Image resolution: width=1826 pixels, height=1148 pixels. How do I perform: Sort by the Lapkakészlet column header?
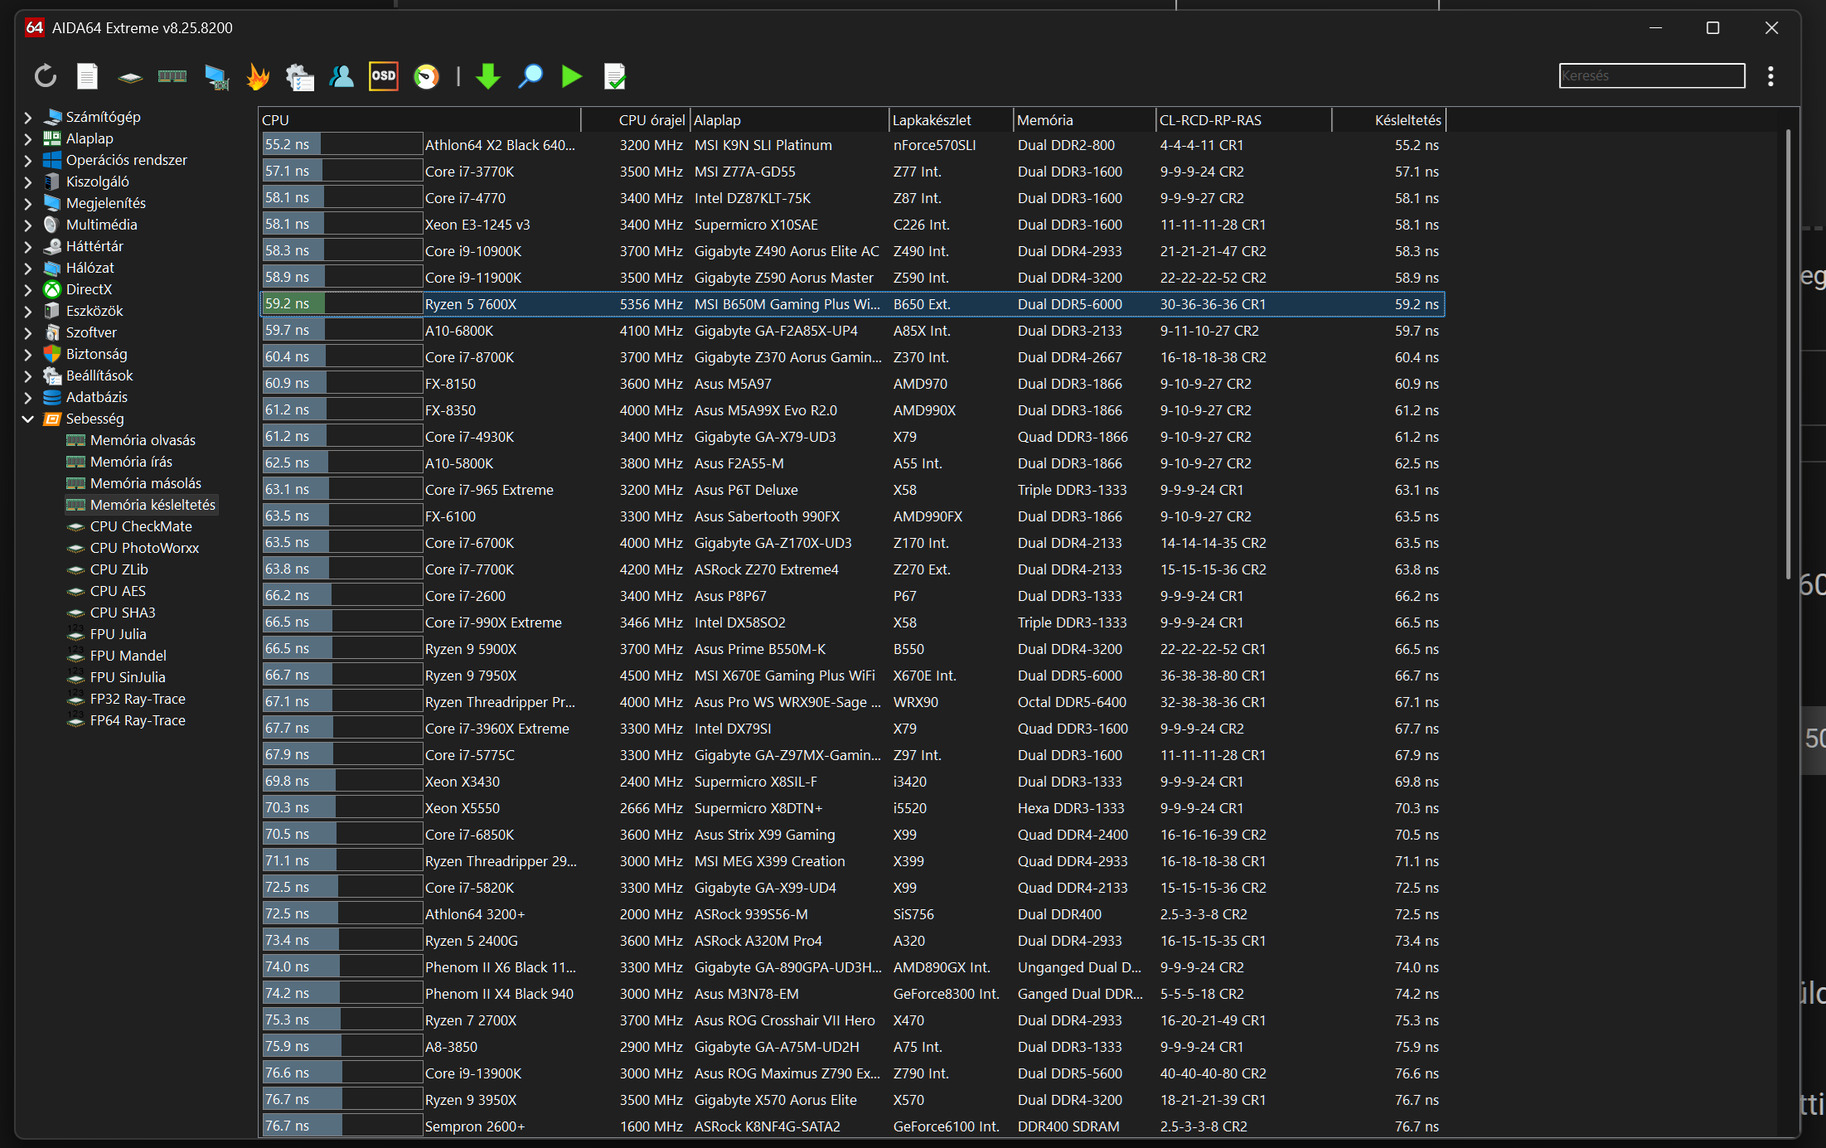point(951,120)
